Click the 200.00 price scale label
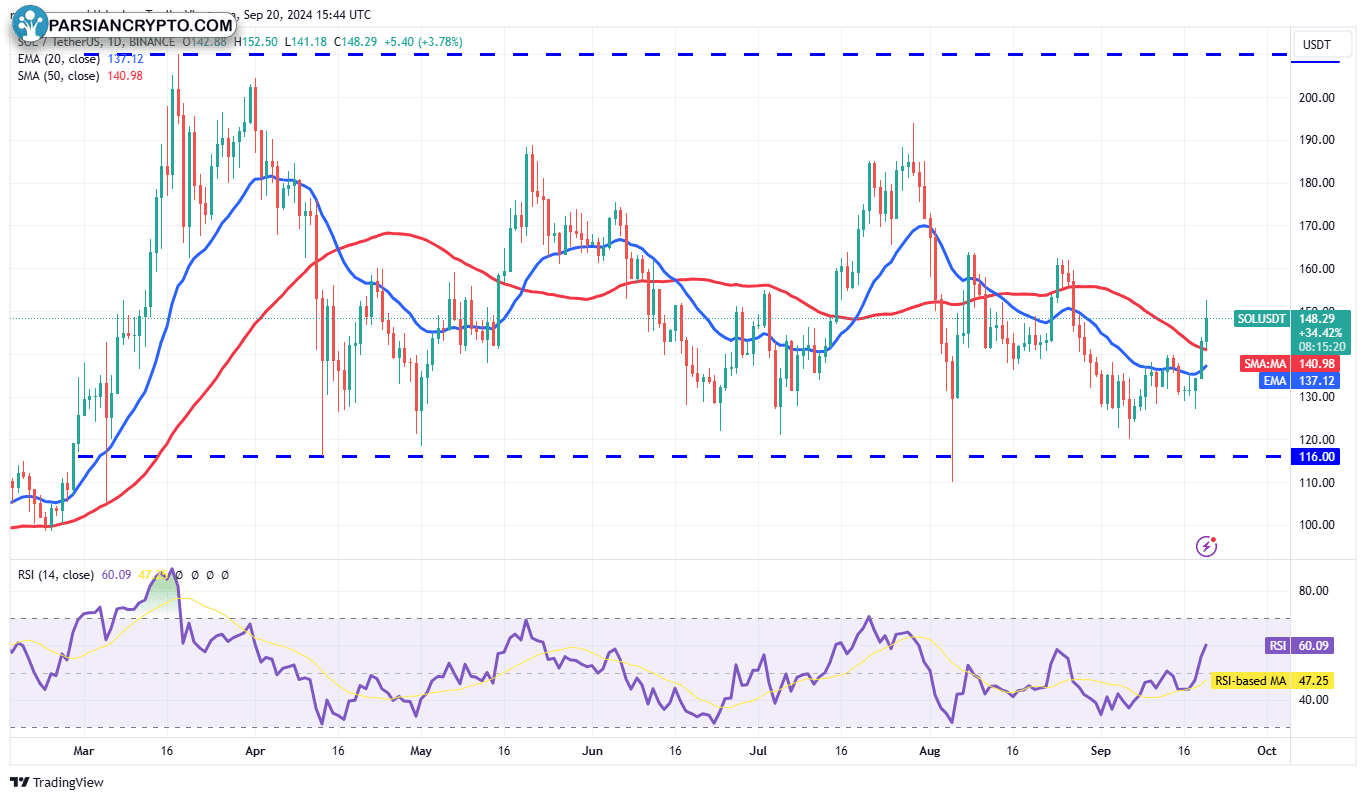Screen dimensions: 1366x800 tap(1316, 97)
